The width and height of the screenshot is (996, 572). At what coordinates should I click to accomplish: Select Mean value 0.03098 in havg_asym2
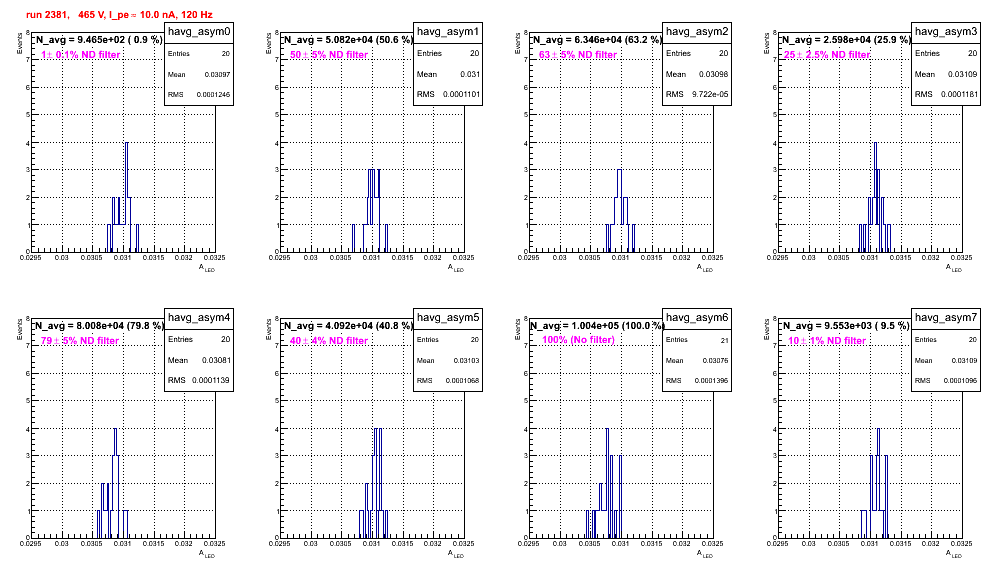[713, 74]
